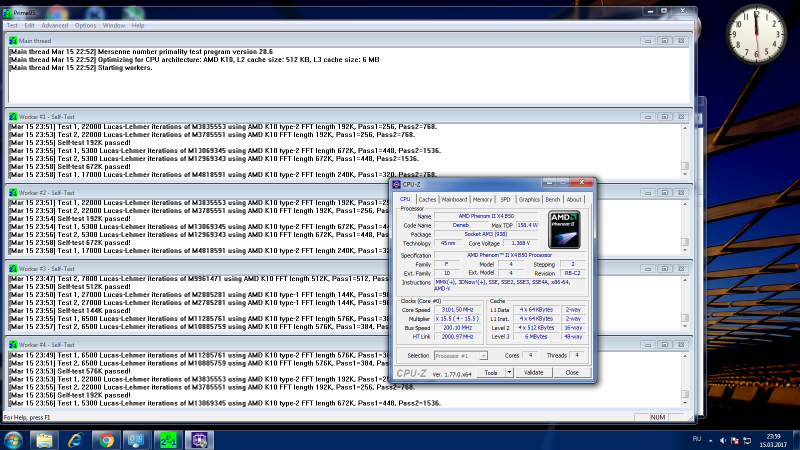Open the Options menu in Prime95
800x450 pixels.
[x=86, y=24]
